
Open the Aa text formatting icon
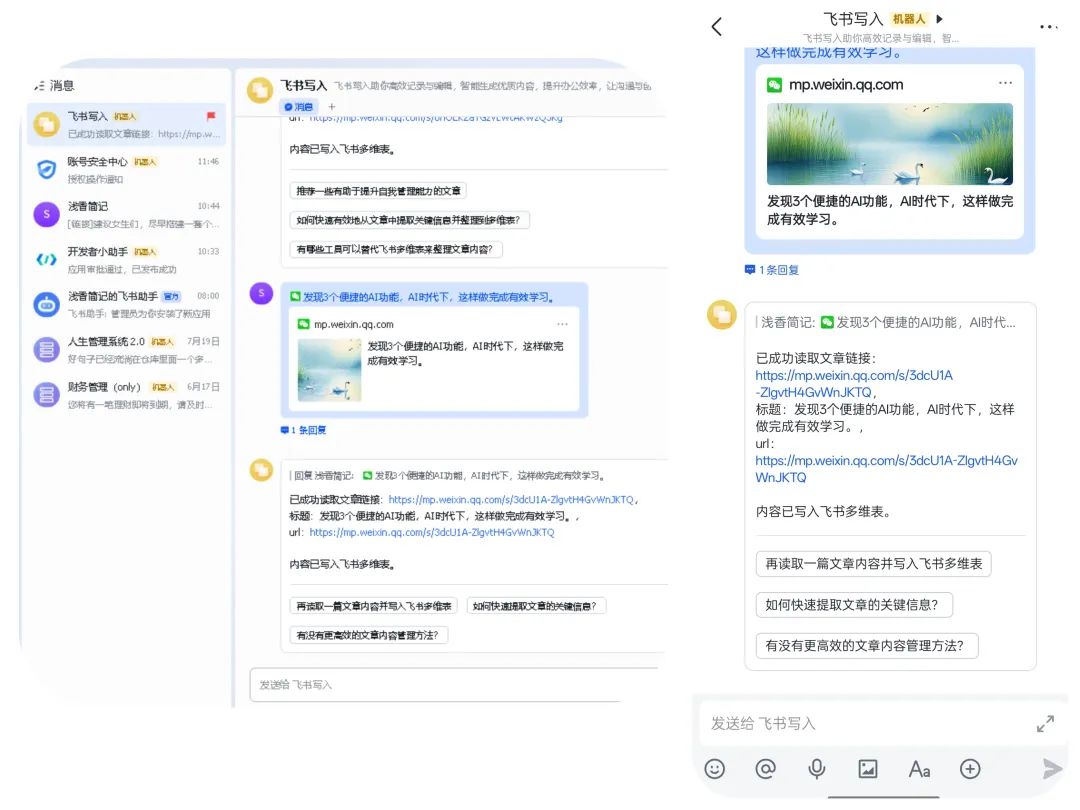coord(920,769)
